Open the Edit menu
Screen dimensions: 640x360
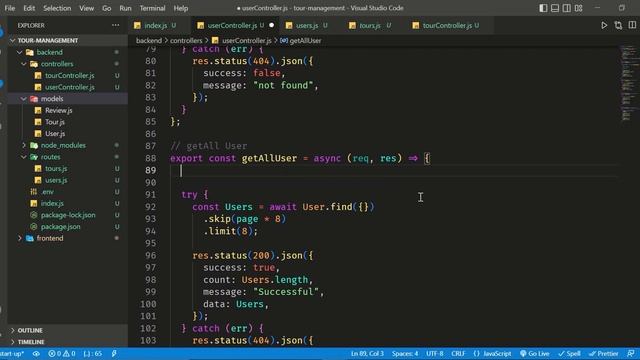[29, 8]
